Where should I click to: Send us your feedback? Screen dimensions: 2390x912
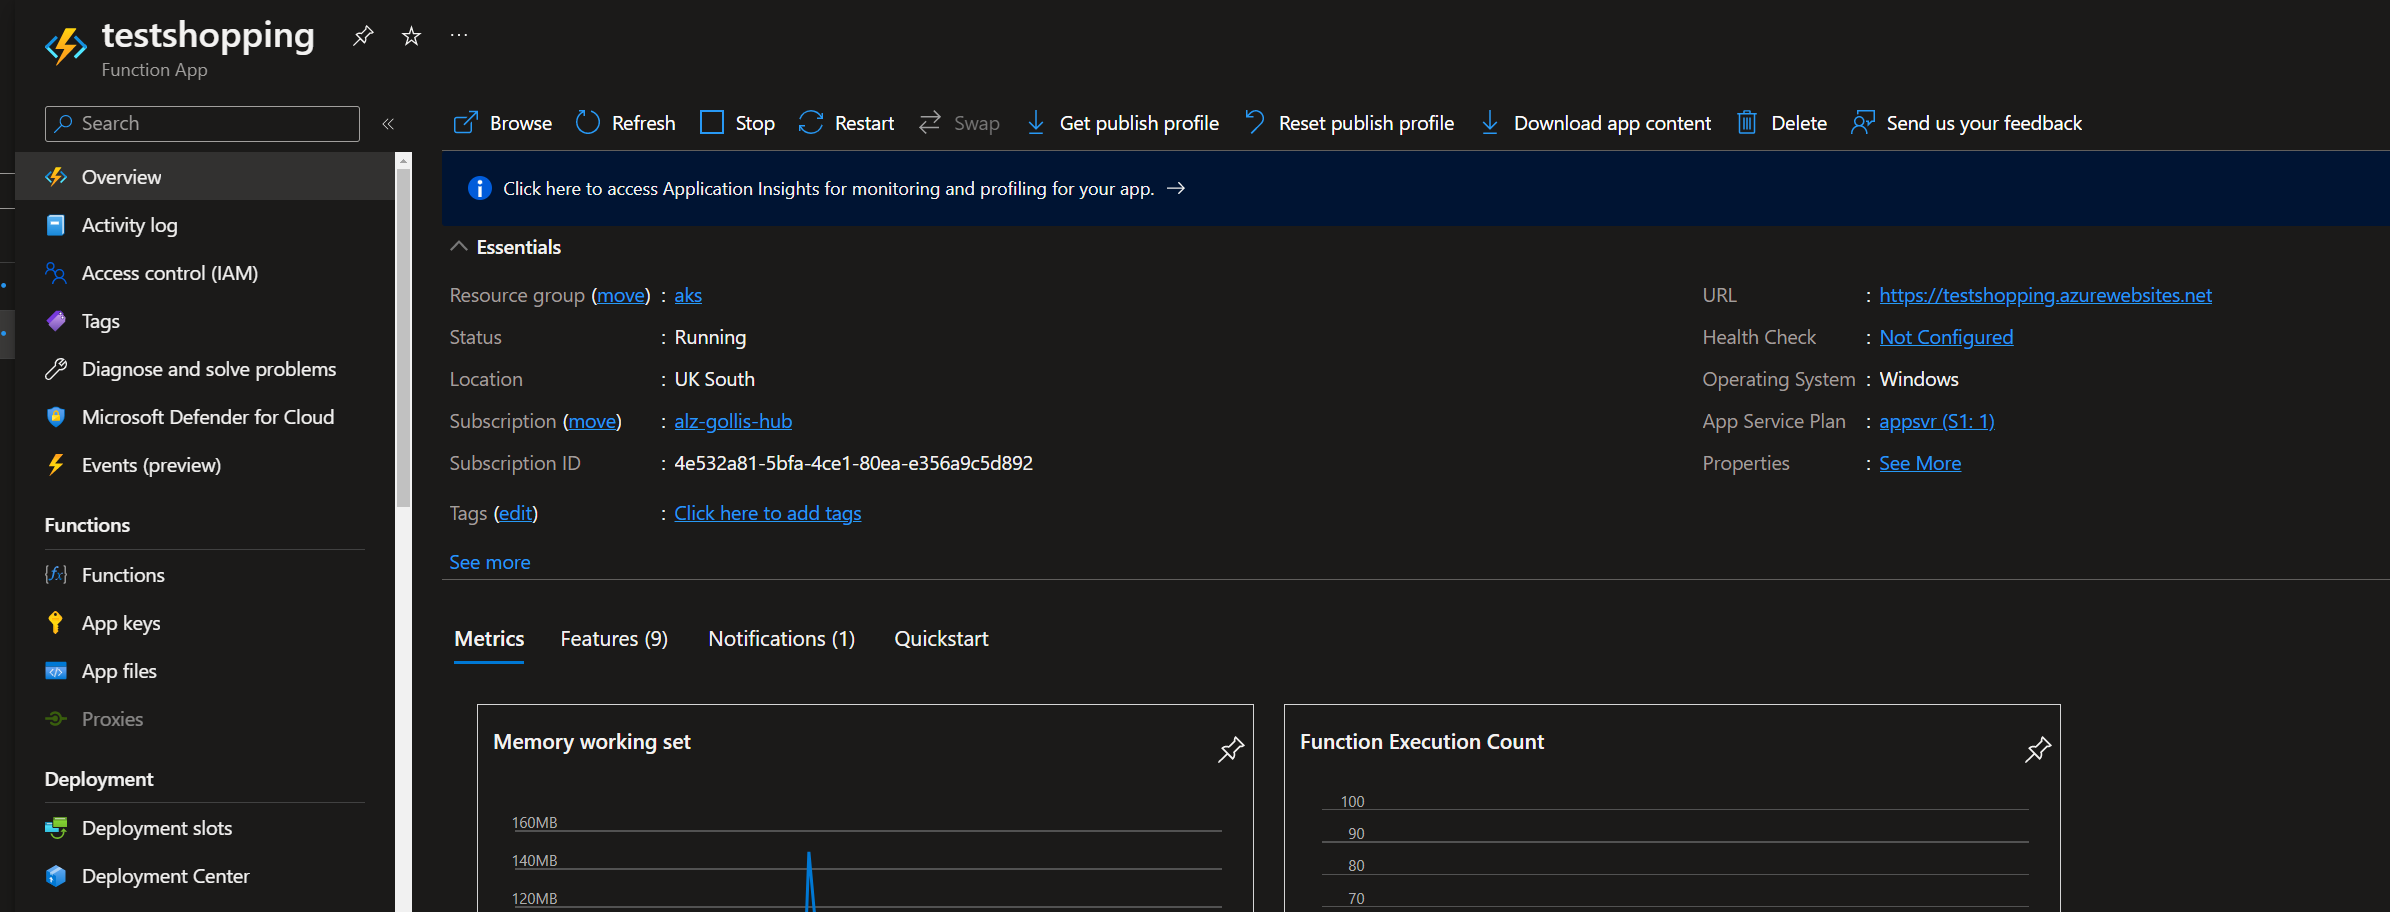click(x=1966, y=123)
